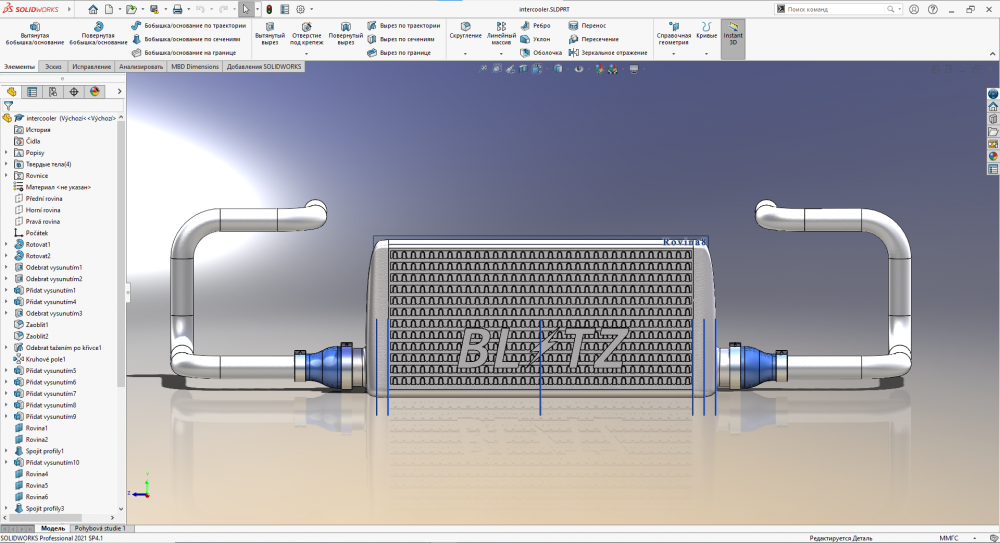This screenshot has width=1000, height=543.
Task: Click the Pohybová studie 1 bottom tab
Action: (x=101, y=528)
